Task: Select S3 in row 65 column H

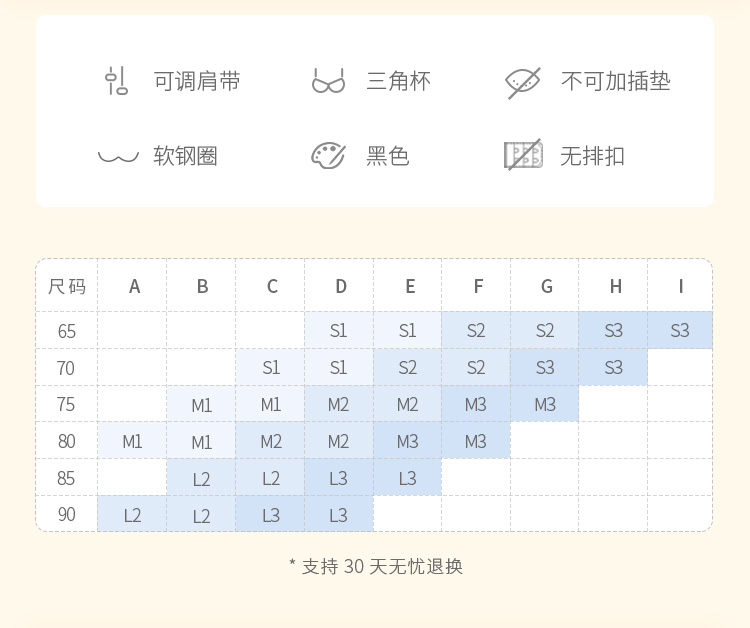Action: (613, 330)
